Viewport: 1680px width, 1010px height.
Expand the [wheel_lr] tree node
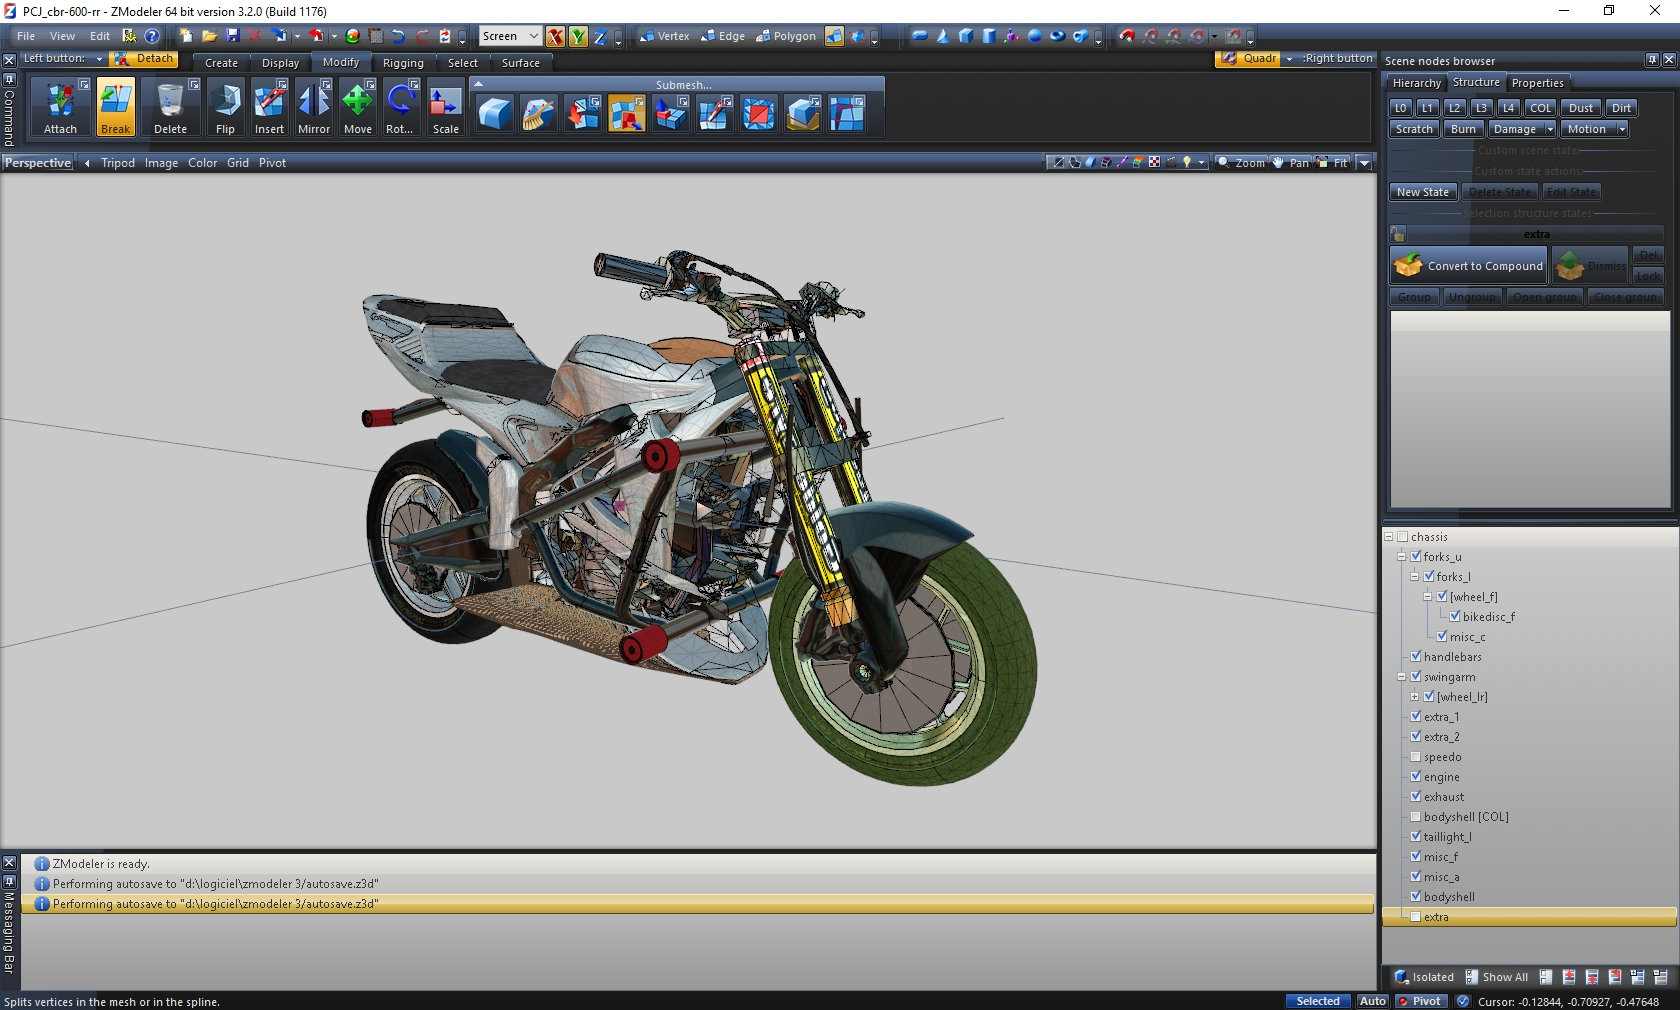pyautogui.click(x=1415, y=697)
